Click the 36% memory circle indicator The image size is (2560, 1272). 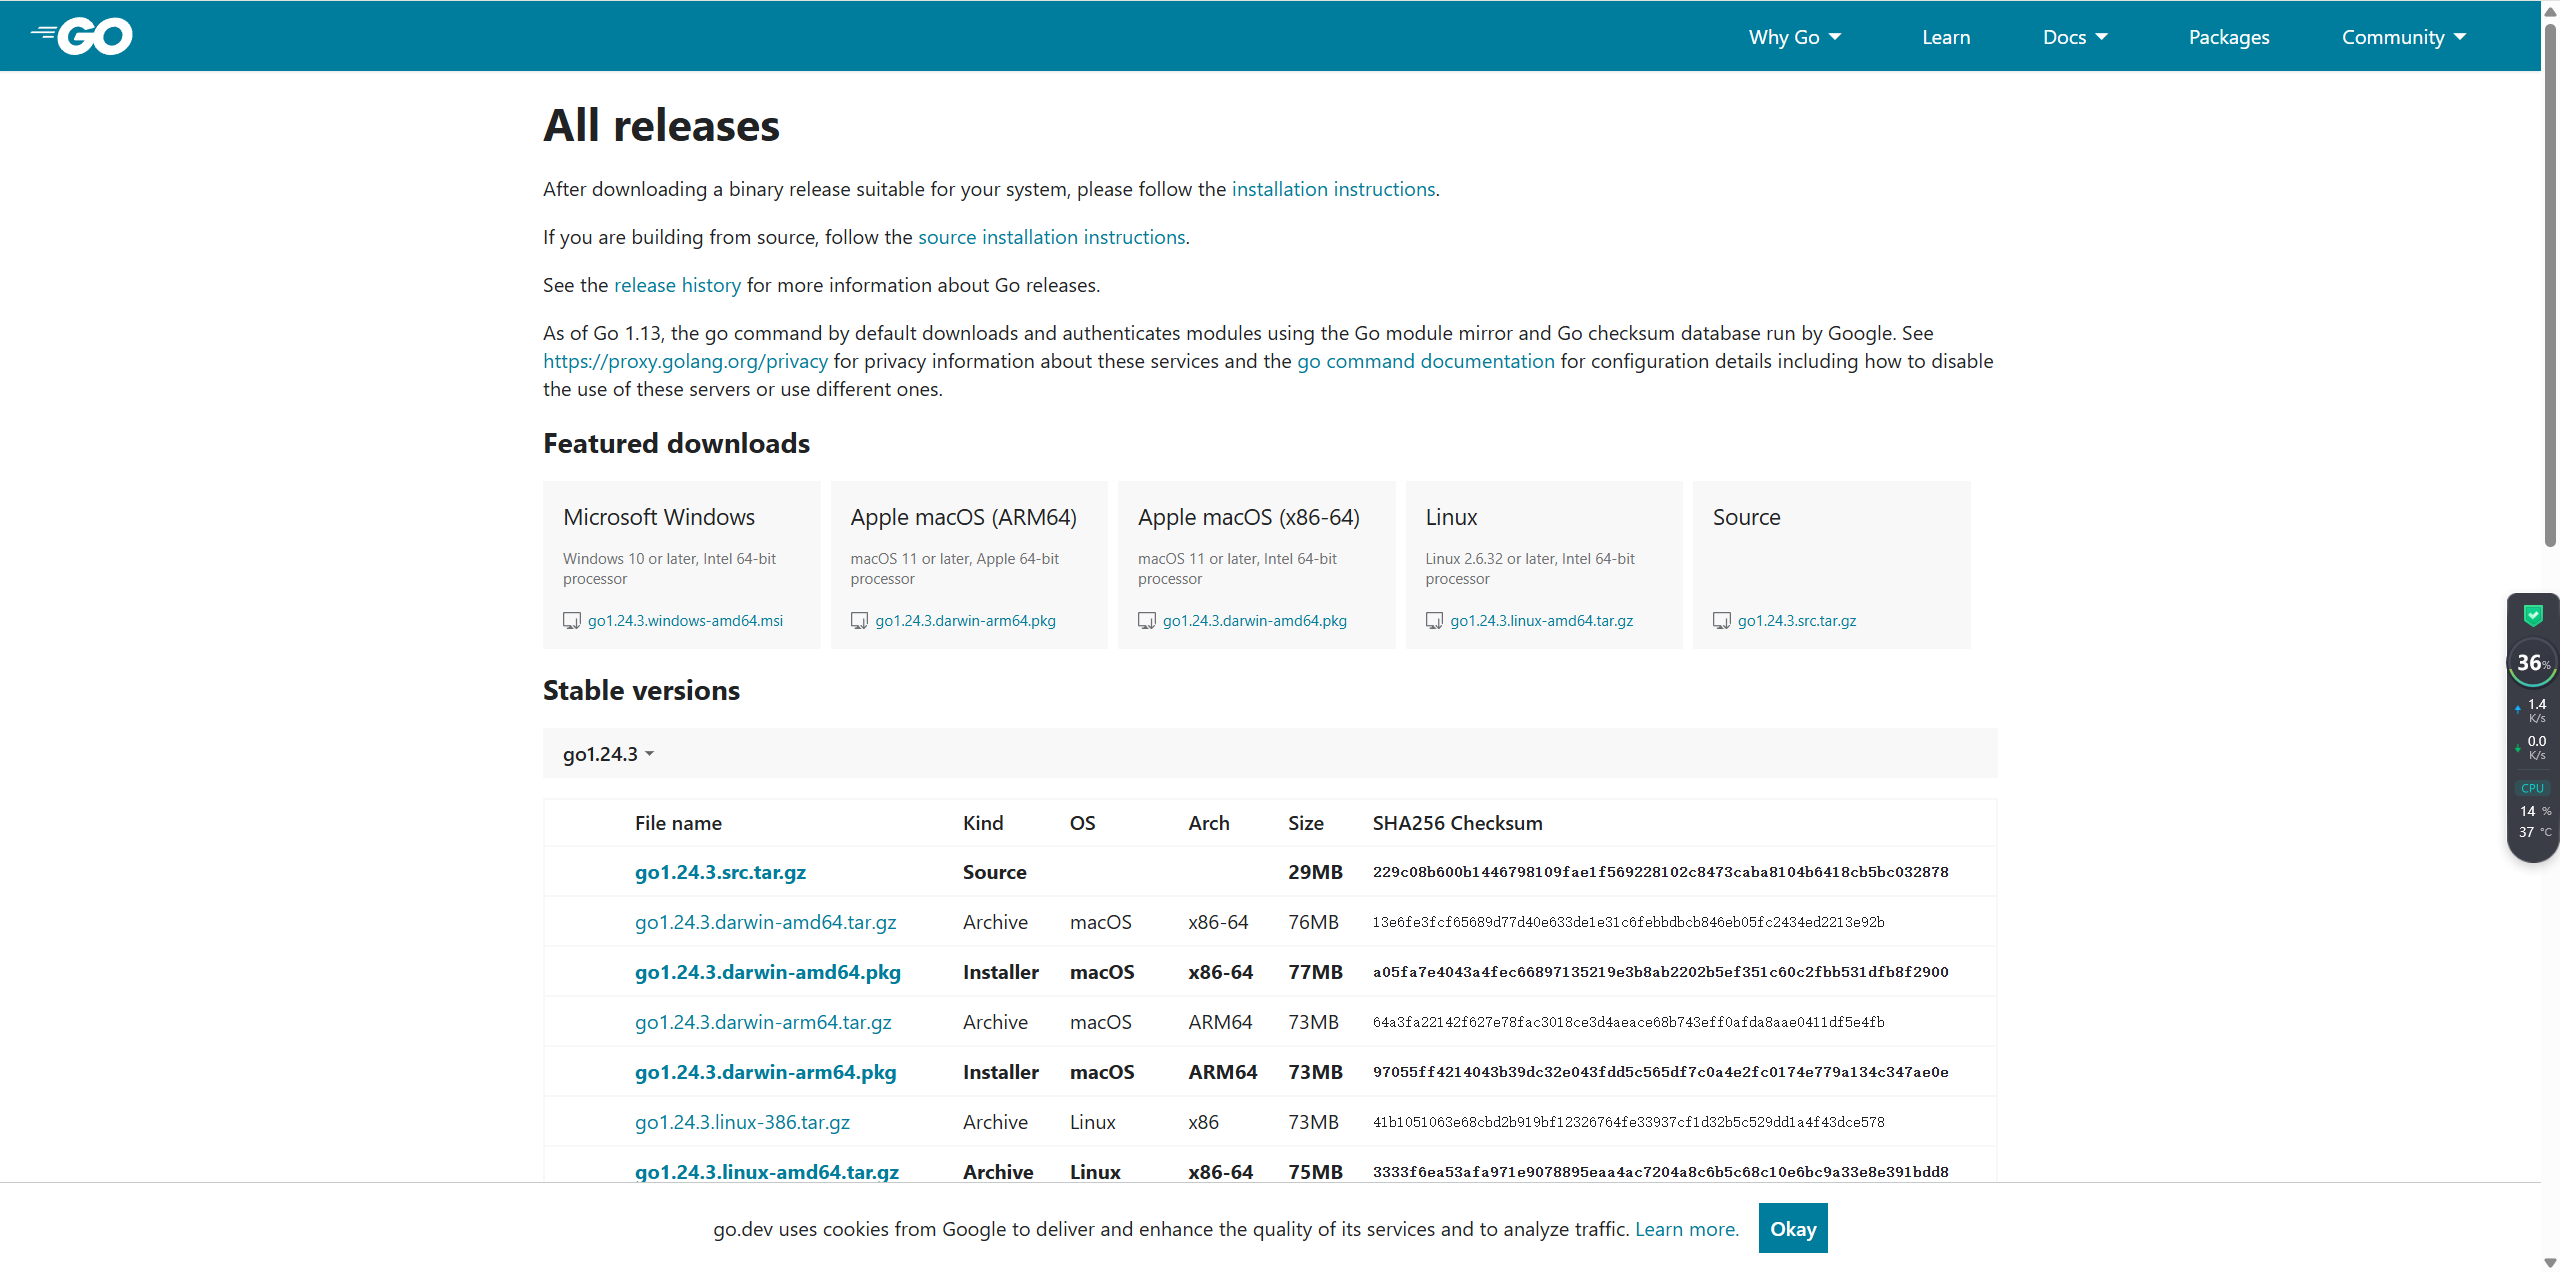tap(2532, 663)
